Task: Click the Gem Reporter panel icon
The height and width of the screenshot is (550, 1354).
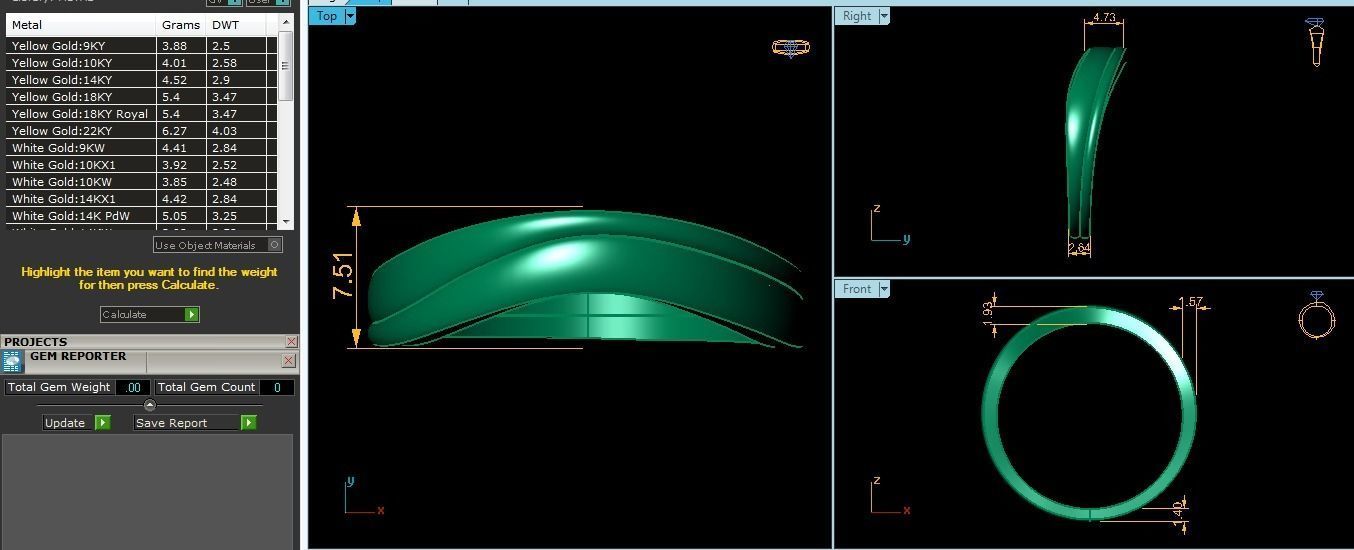Action: pos(12,361)
